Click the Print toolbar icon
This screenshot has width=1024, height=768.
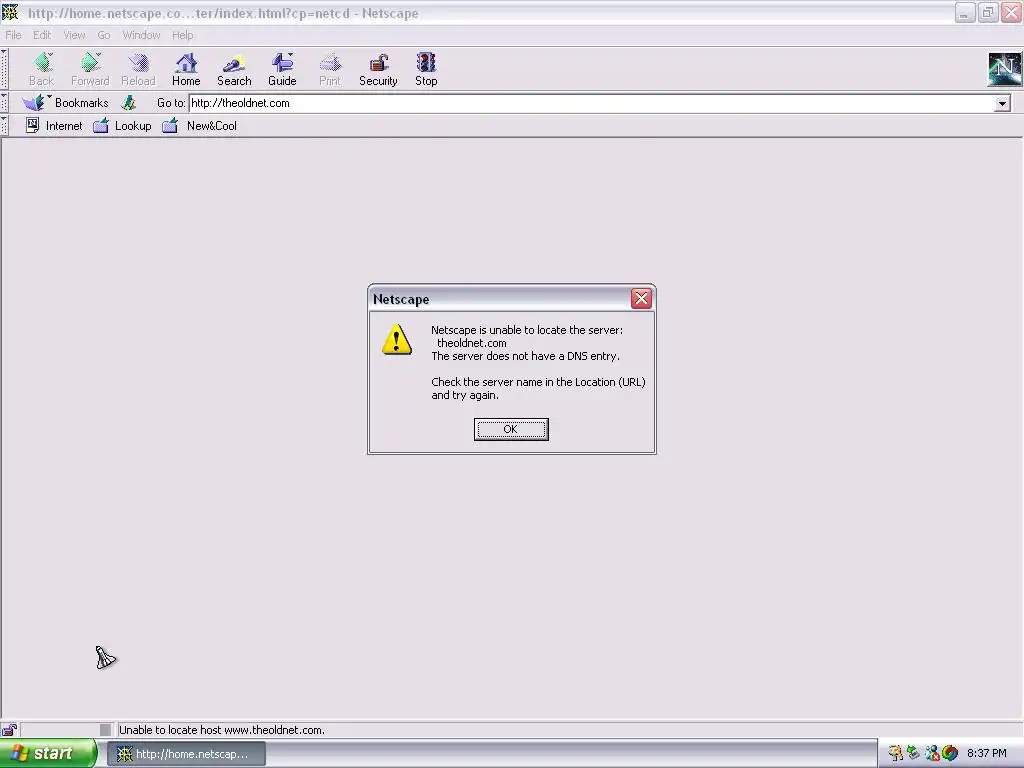pos(330,69)
